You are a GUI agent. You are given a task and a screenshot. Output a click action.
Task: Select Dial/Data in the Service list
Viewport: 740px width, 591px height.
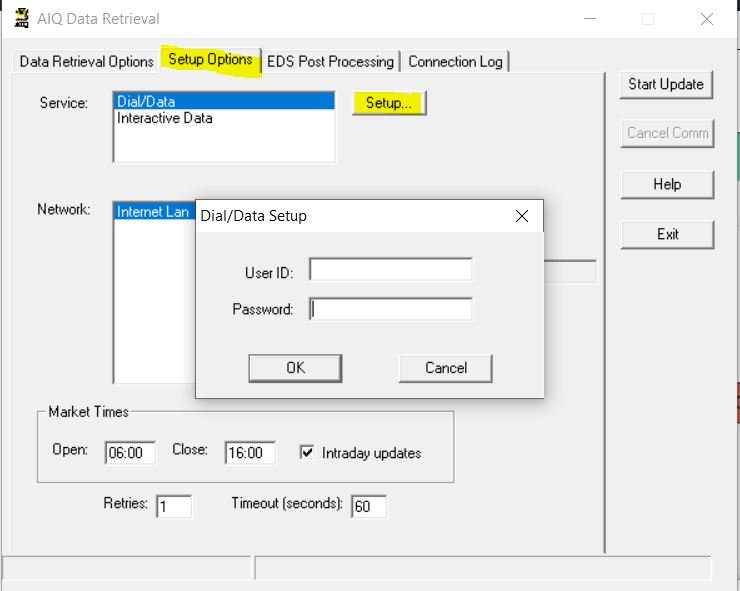[224, 101]
